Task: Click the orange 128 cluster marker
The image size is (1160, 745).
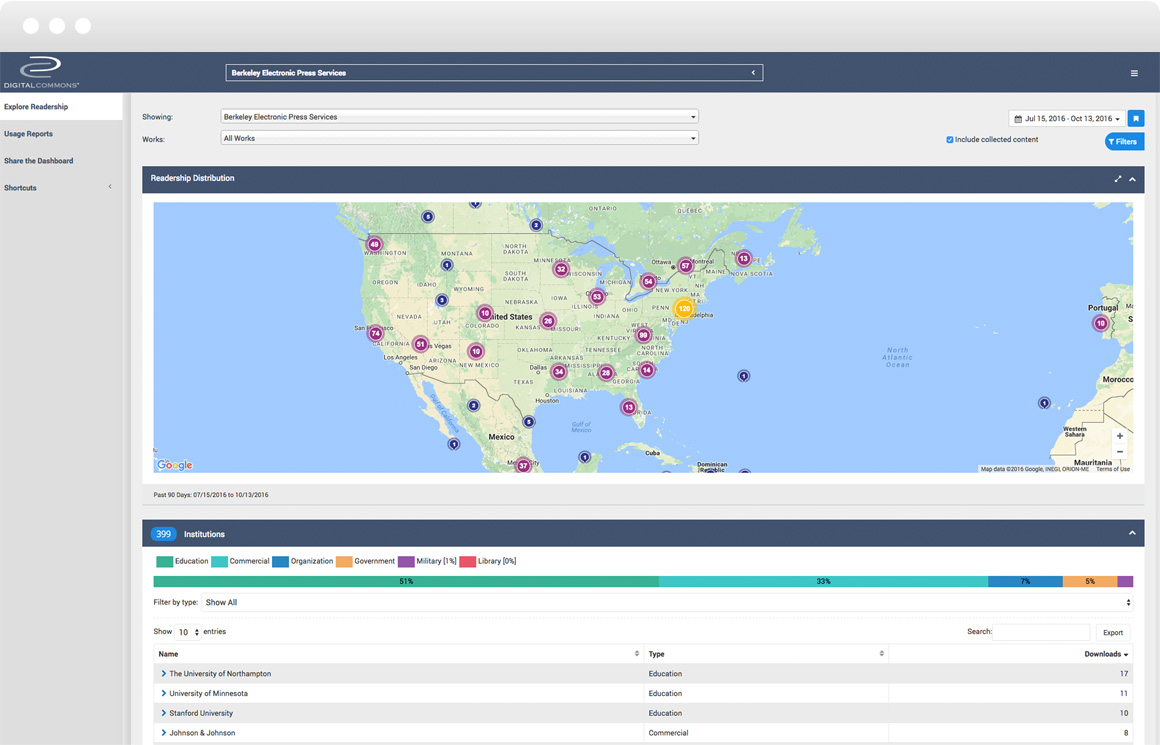Action: (x=683, y=309)
